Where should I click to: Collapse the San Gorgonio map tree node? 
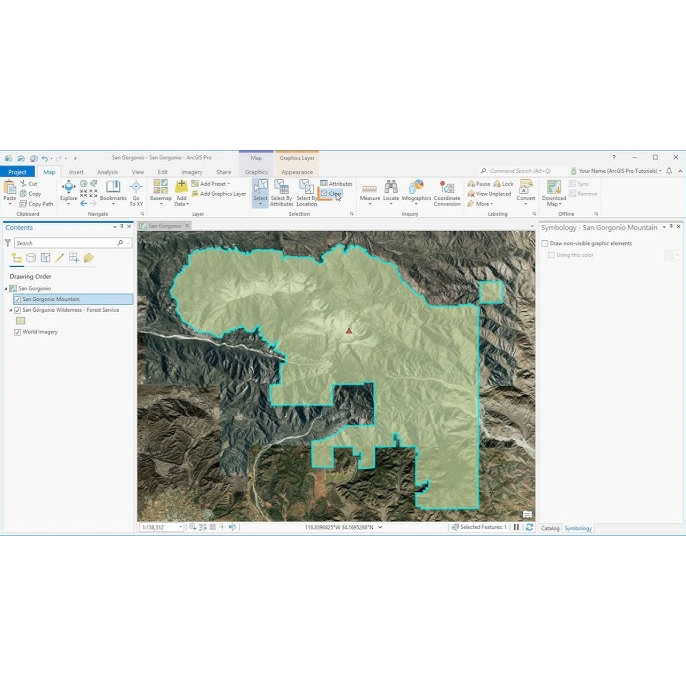point(6,289)
